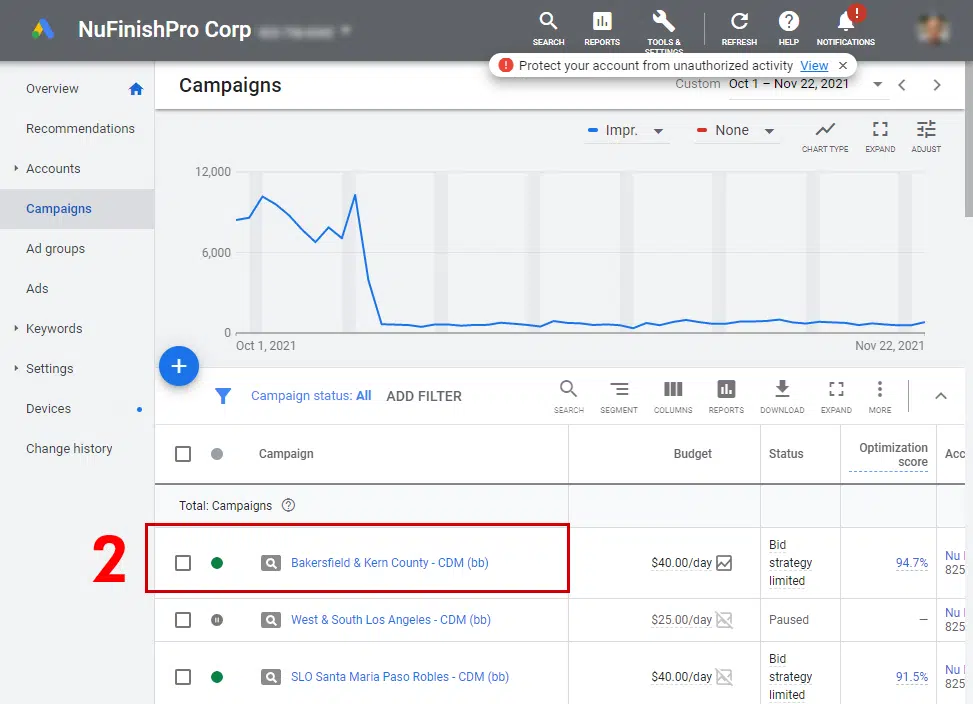Open the Impr. metric dropdown
The image size is (973, 704).
pos(626,130)
